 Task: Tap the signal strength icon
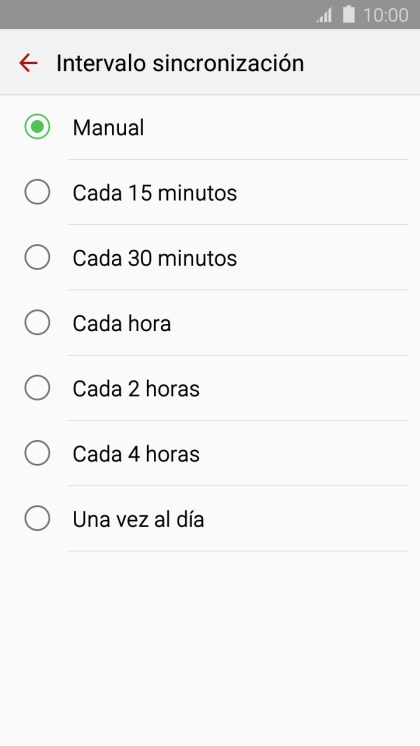324,15
